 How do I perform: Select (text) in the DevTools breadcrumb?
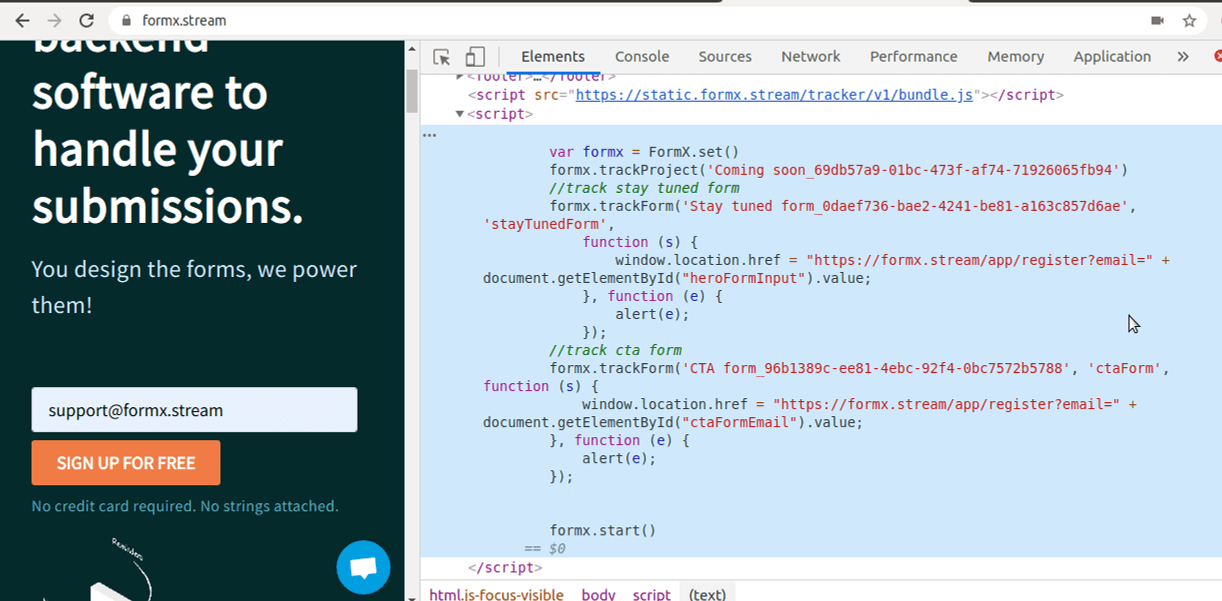[x=707, y=594]
